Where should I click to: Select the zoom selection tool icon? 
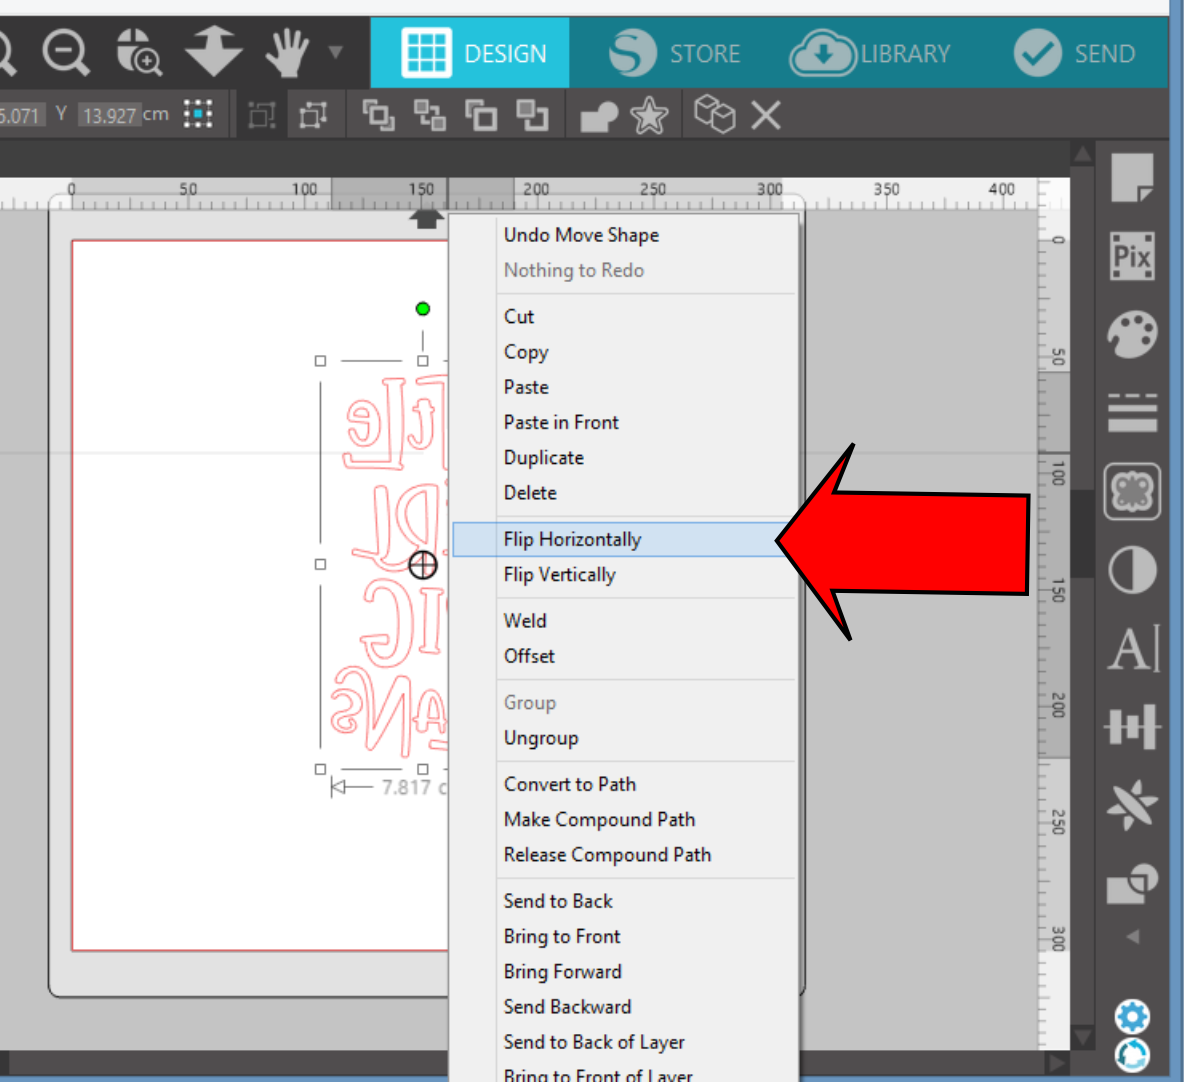click(139, 52)
